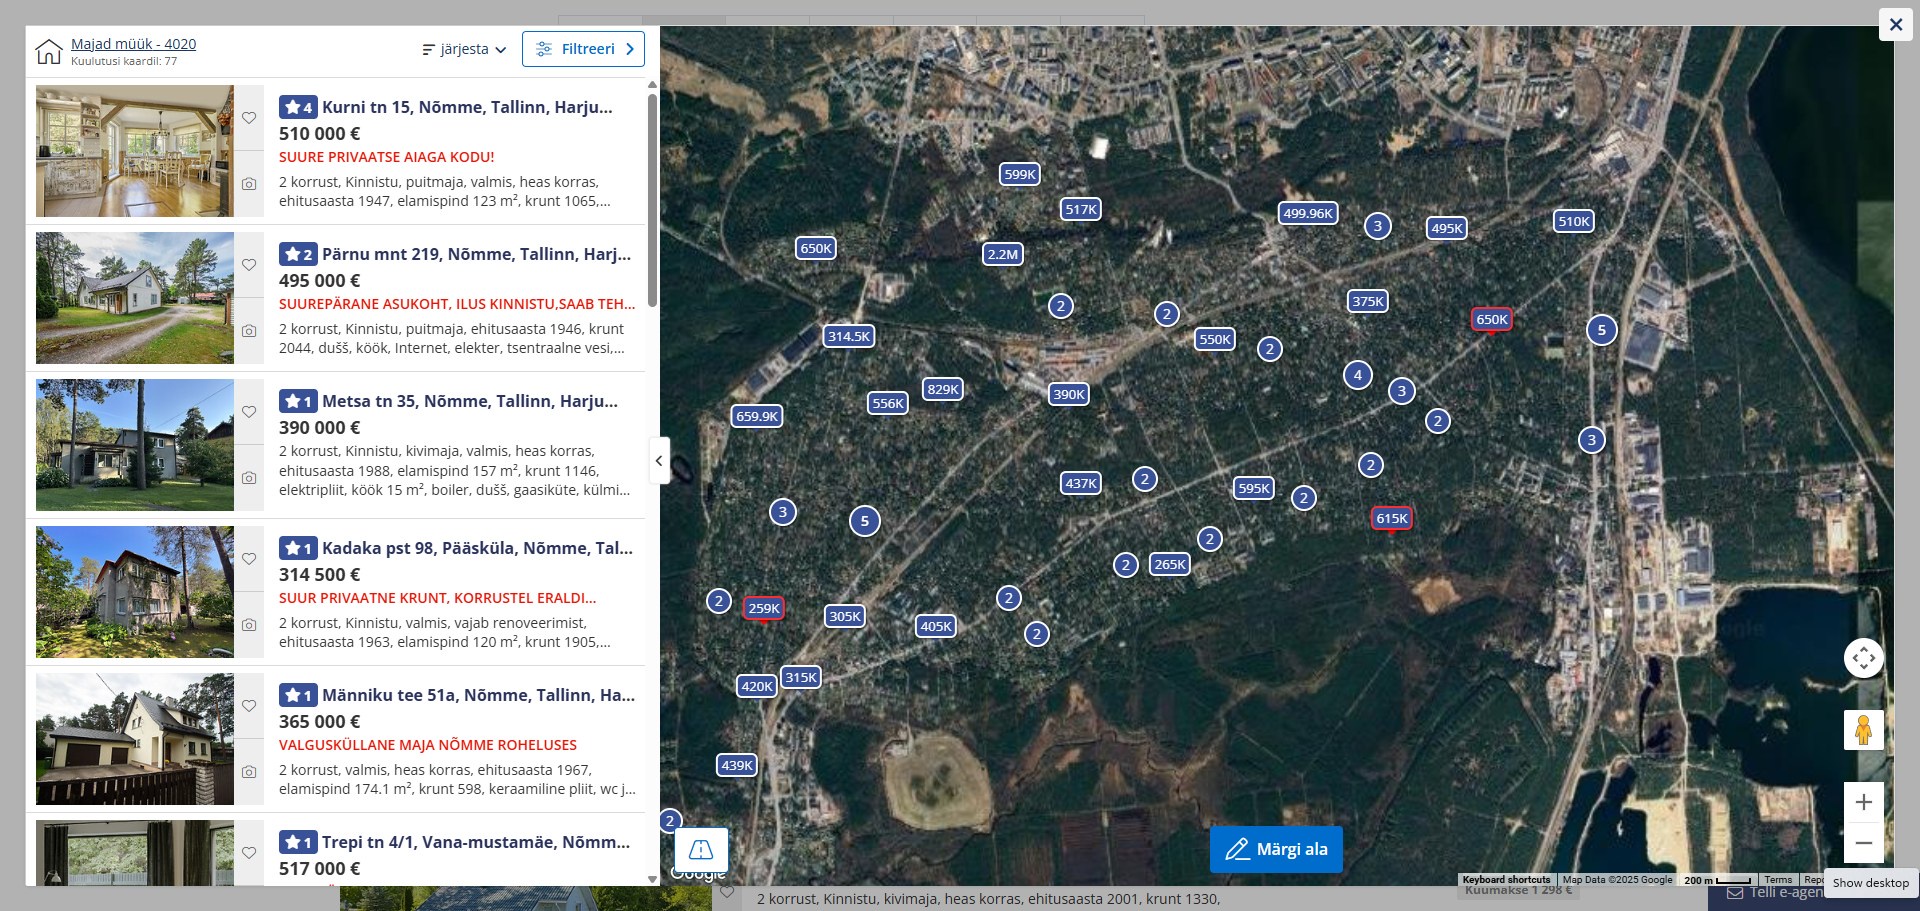Select the 510K price marker on map
Screen dimensions: 1920x911
click(x=1574, y=221)
